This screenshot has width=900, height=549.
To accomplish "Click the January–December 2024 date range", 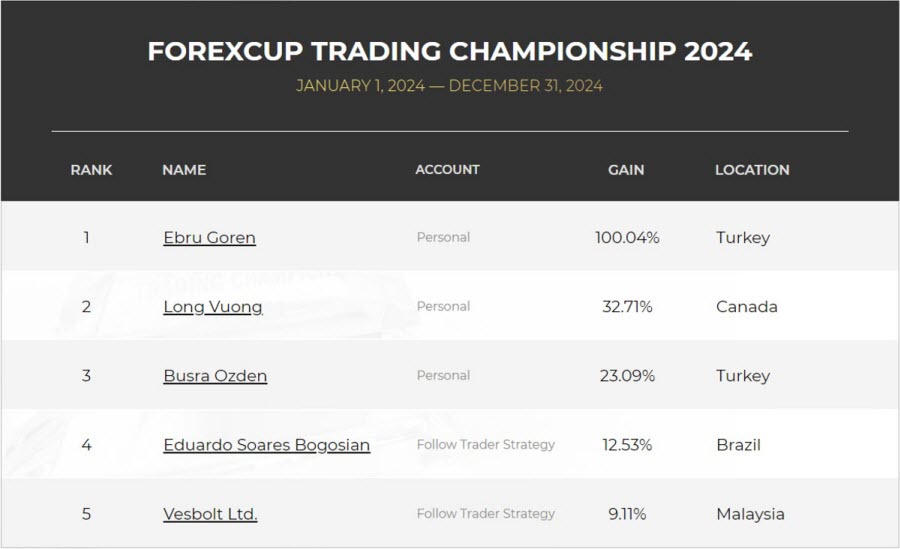I will (449, 86).
